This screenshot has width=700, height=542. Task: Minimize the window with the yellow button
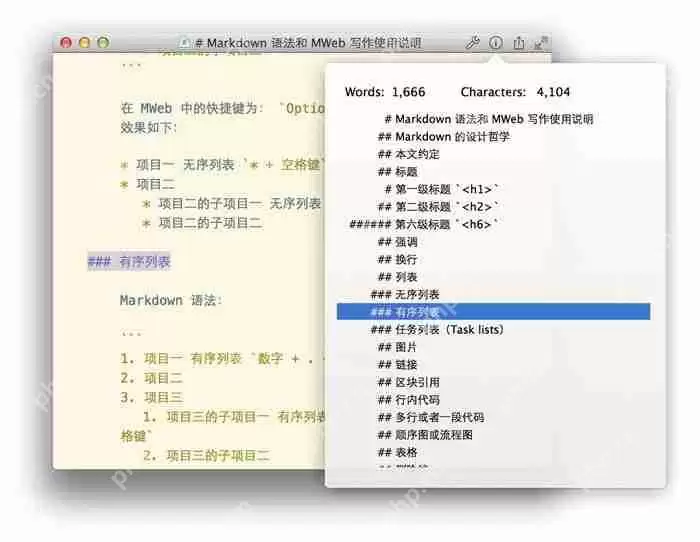tap(84, 43)
